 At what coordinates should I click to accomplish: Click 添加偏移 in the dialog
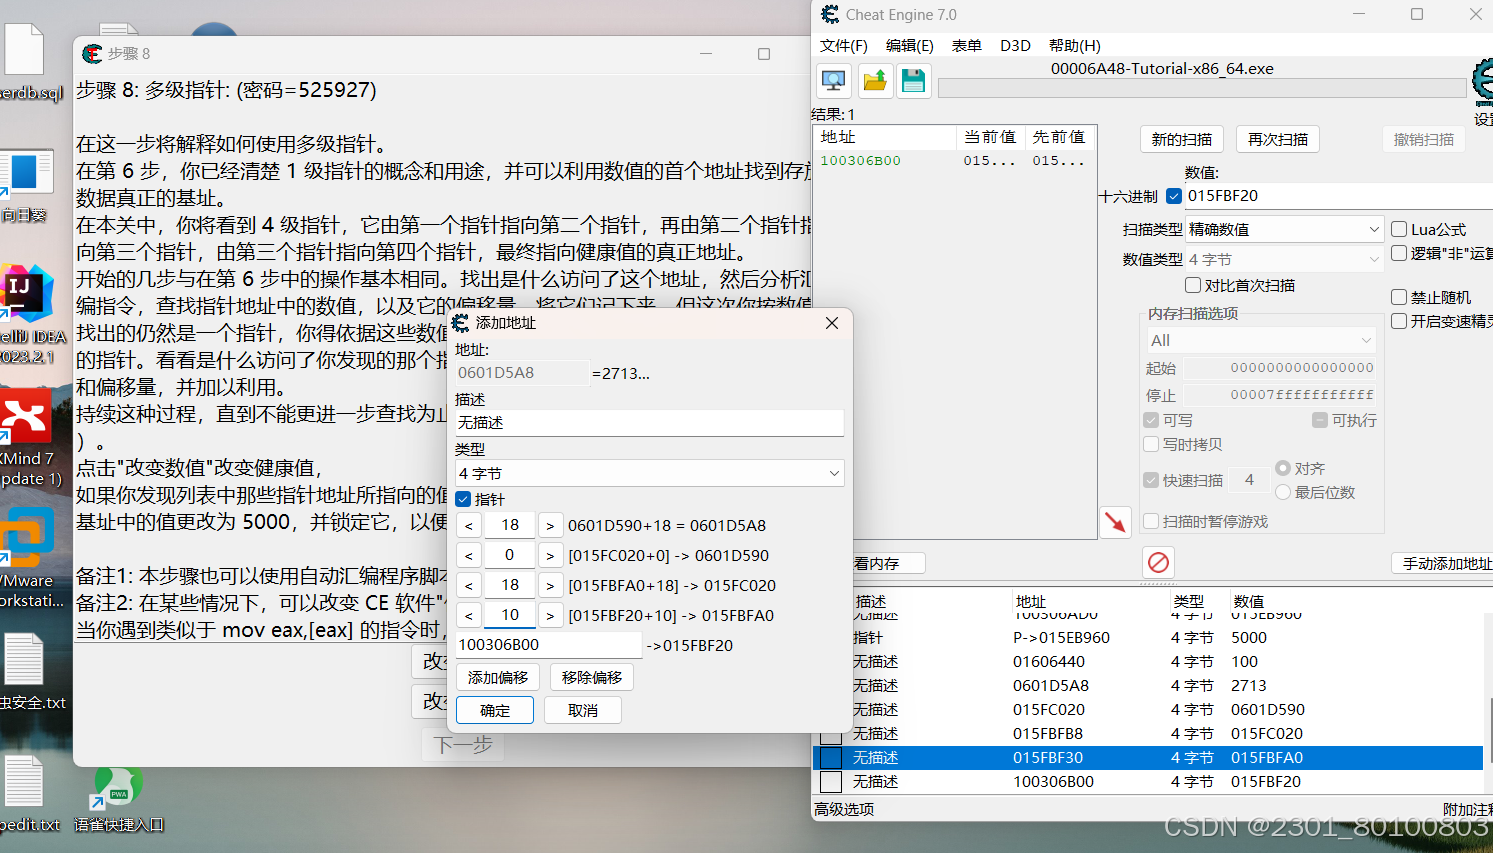pyautogui.click(x=498, y=677)
